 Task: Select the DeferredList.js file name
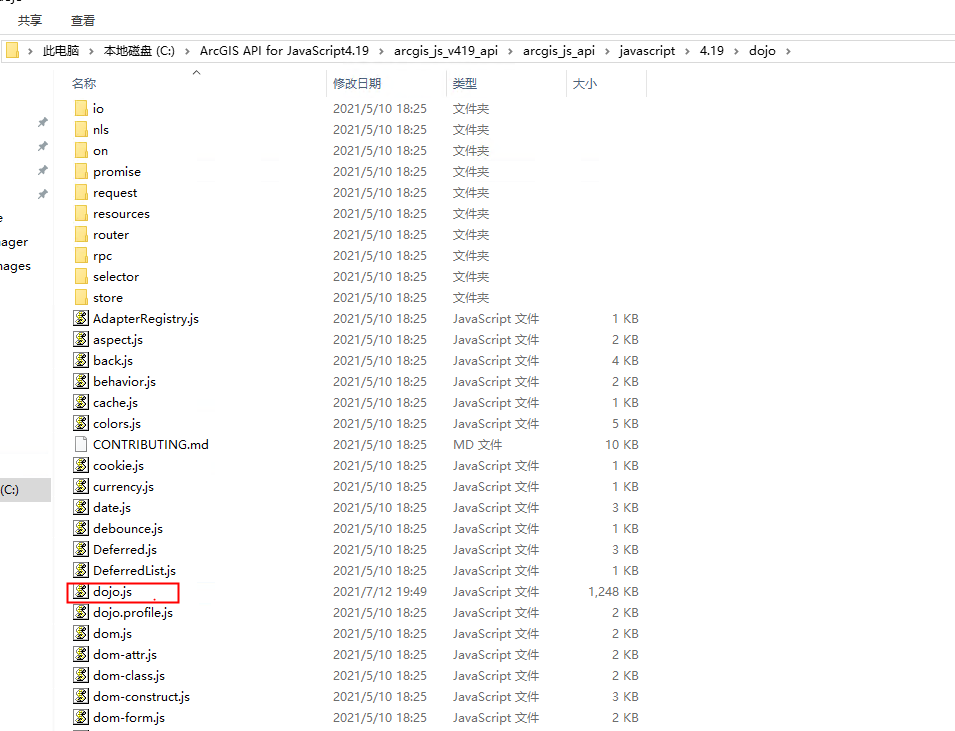point(135,570)
